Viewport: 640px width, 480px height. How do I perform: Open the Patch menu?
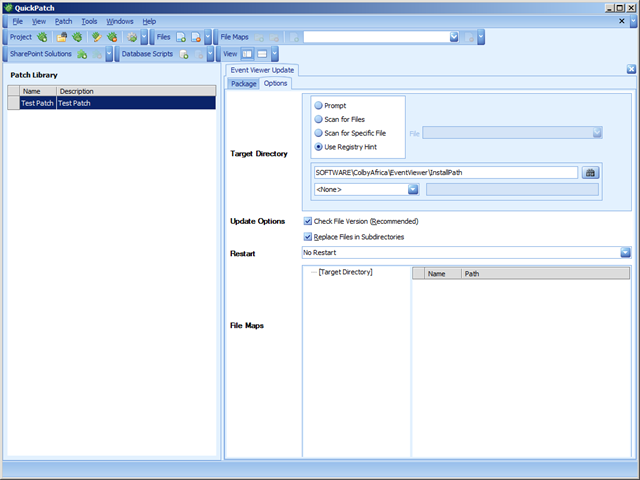tap(63, 21)
